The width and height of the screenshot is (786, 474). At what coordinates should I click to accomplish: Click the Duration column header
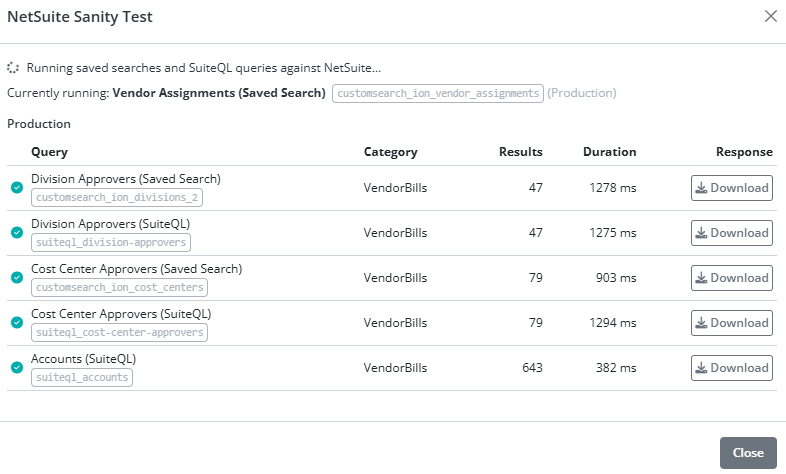click(x=610, y=152)
